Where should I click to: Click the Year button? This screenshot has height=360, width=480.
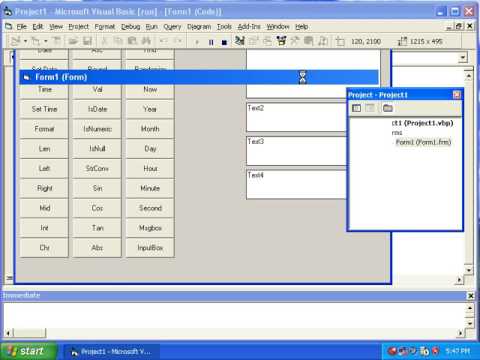coord(150,109)
